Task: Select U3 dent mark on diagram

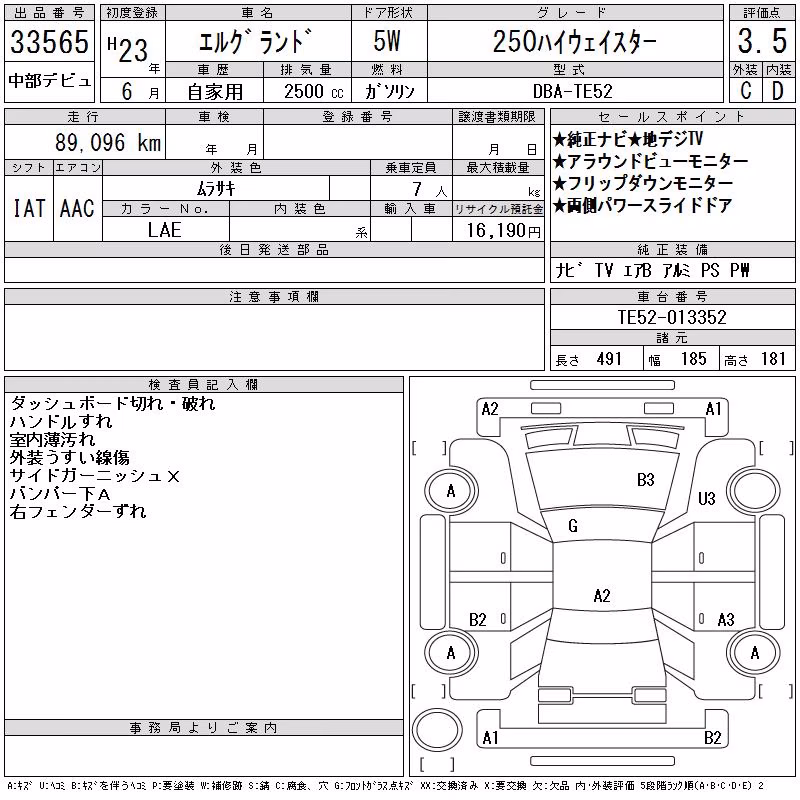Action: click(x=707, y=498)
